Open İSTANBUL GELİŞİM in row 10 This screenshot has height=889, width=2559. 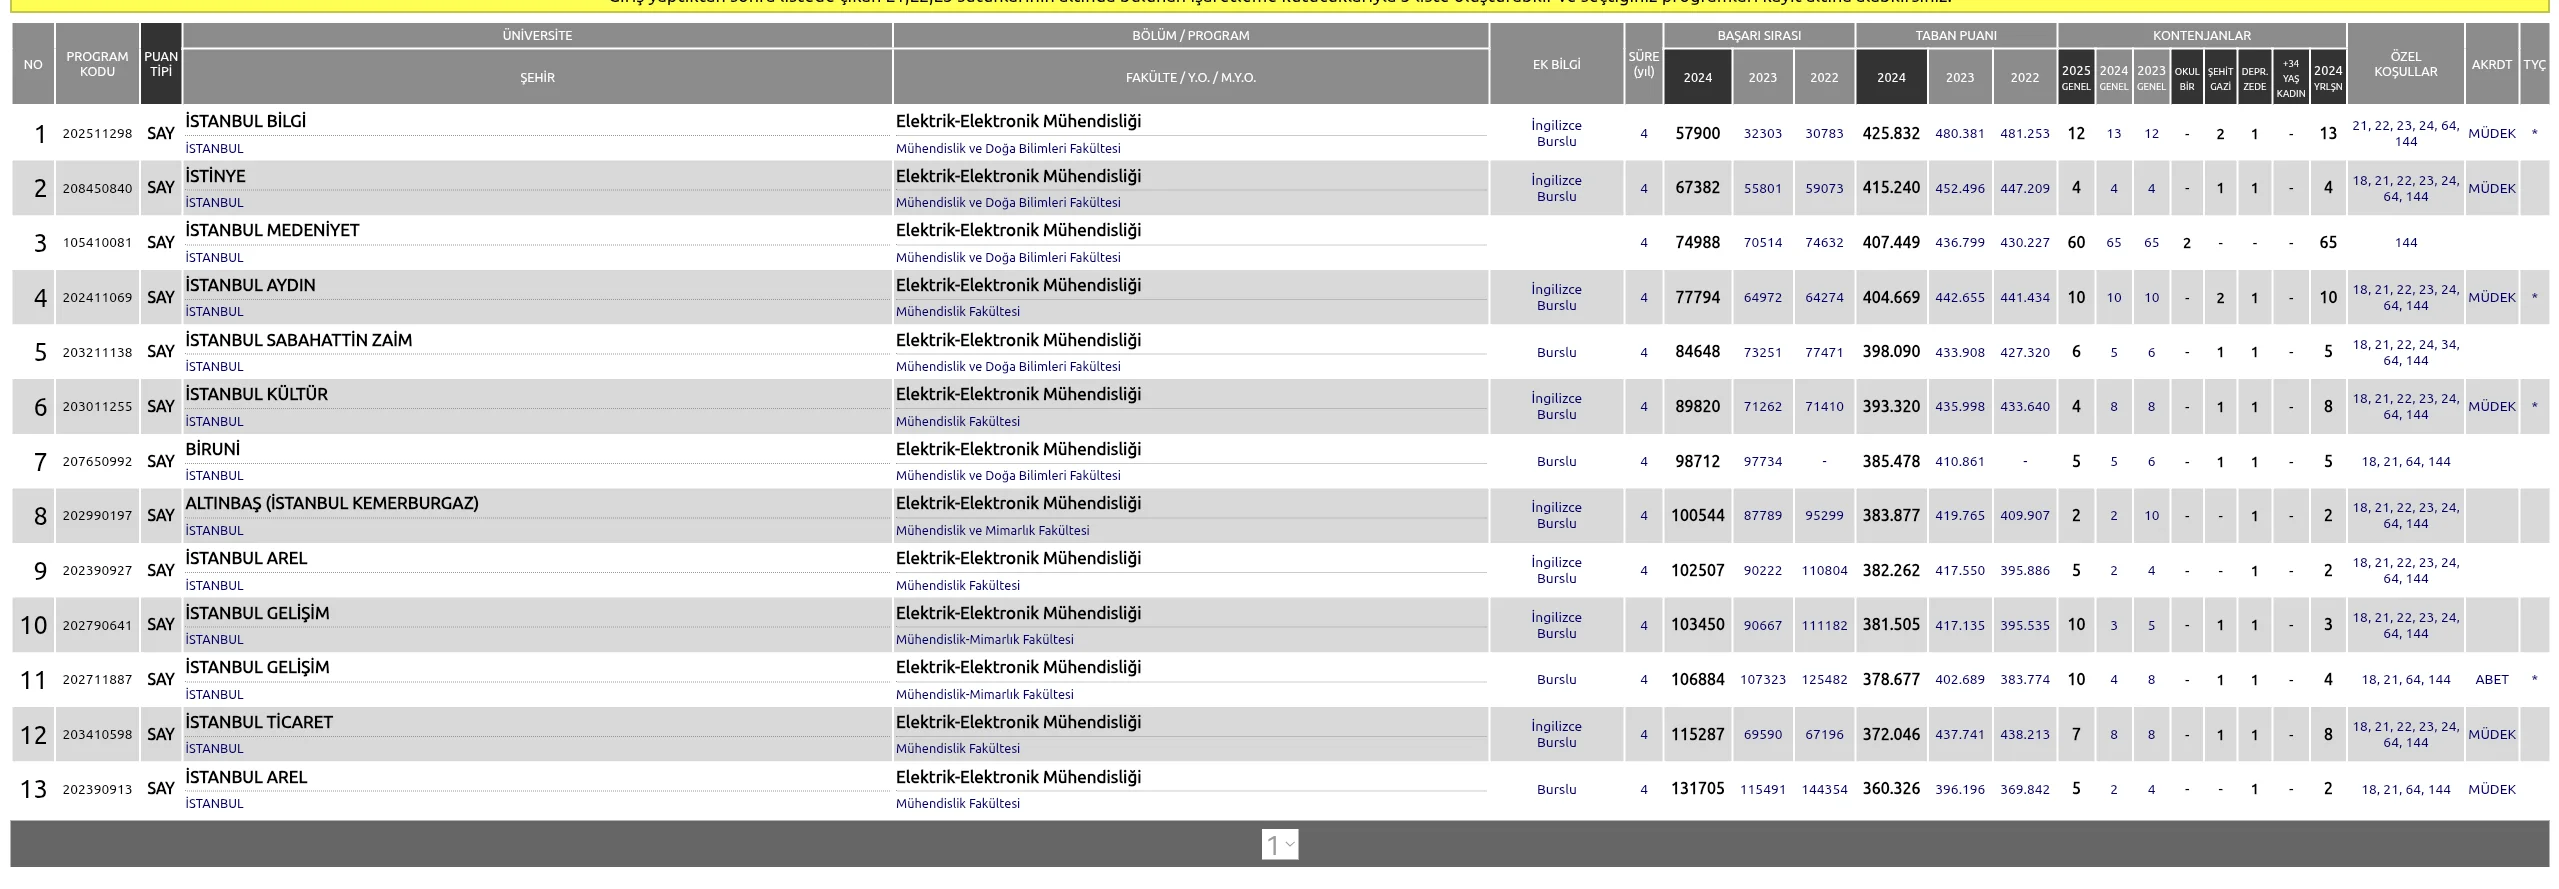(257, 613)
